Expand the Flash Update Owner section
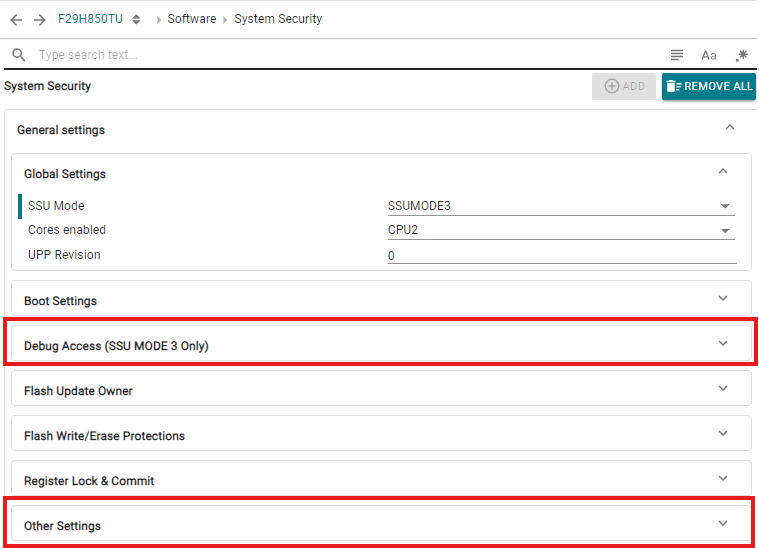Image resolution: width=759 pixels, height=548 pixels. click(x=723, y=389)
